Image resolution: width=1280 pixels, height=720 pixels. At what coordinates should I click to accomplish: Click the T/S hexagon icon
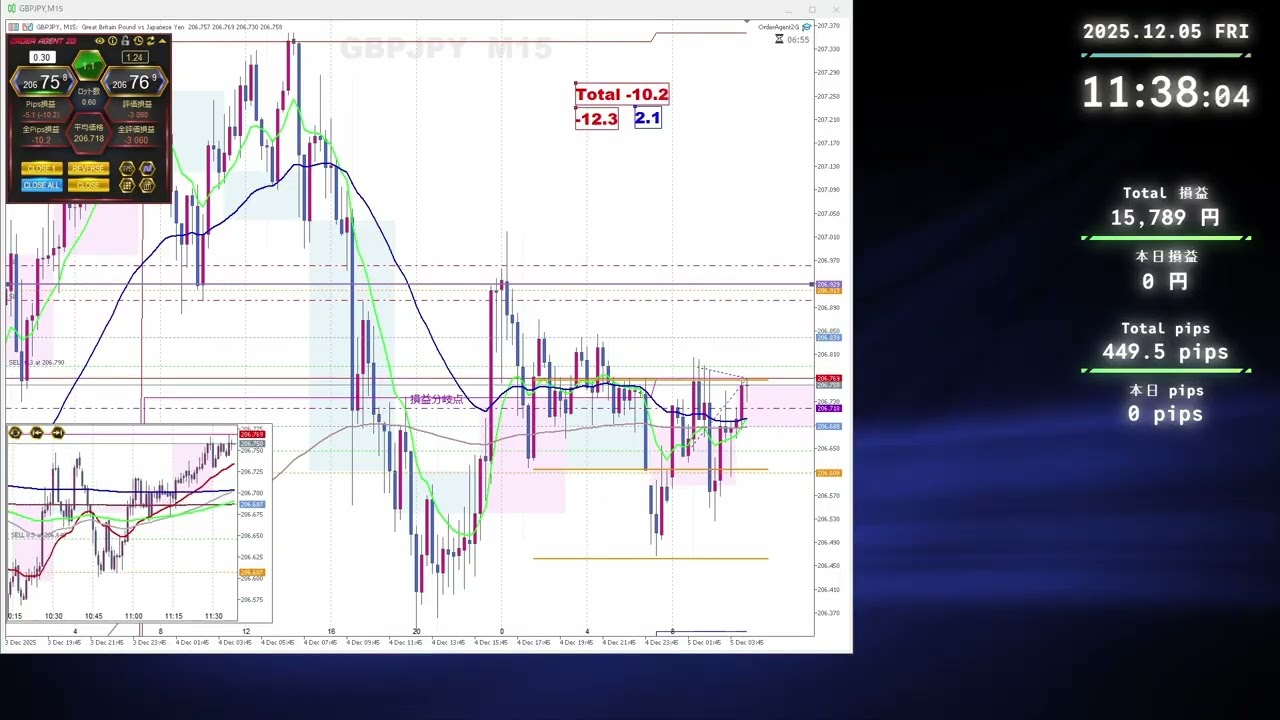pyautogui.click(x=127, y=169)
